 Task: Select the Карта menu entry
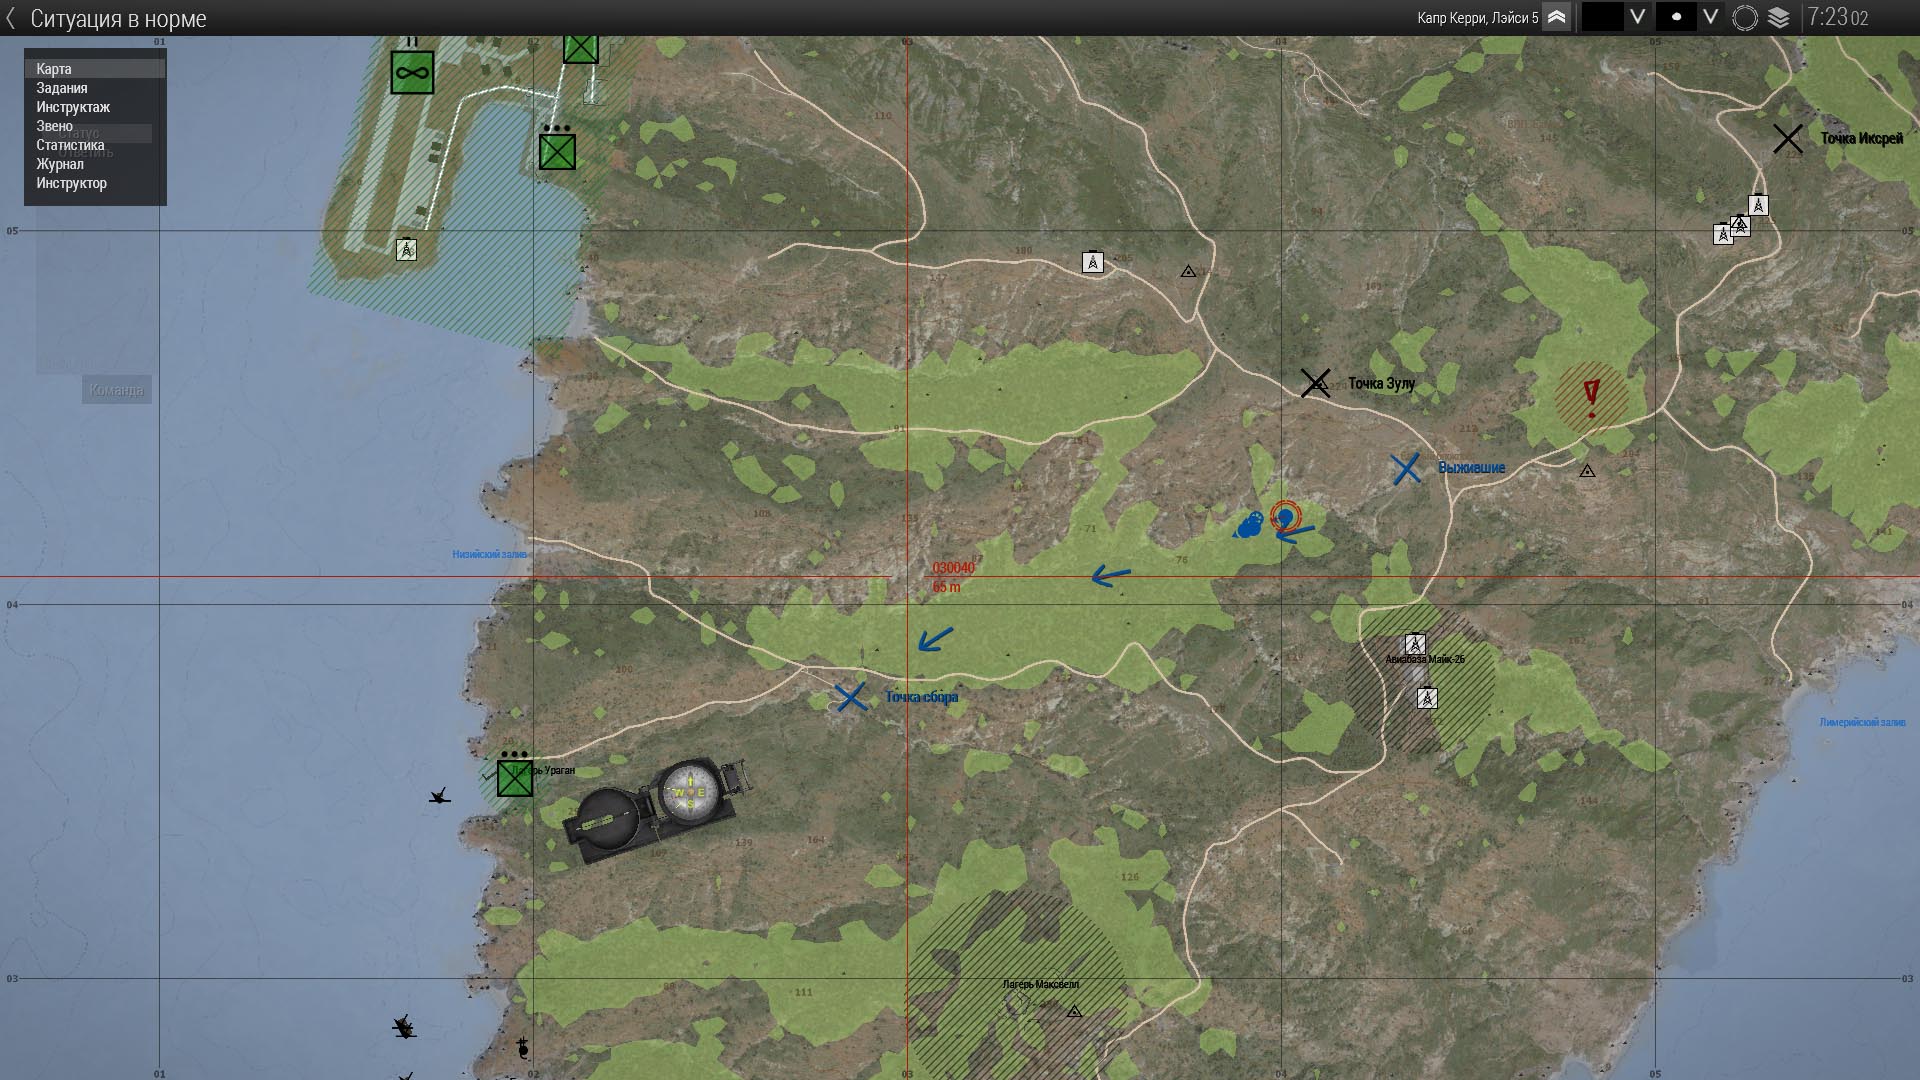[x=95, y=69]
